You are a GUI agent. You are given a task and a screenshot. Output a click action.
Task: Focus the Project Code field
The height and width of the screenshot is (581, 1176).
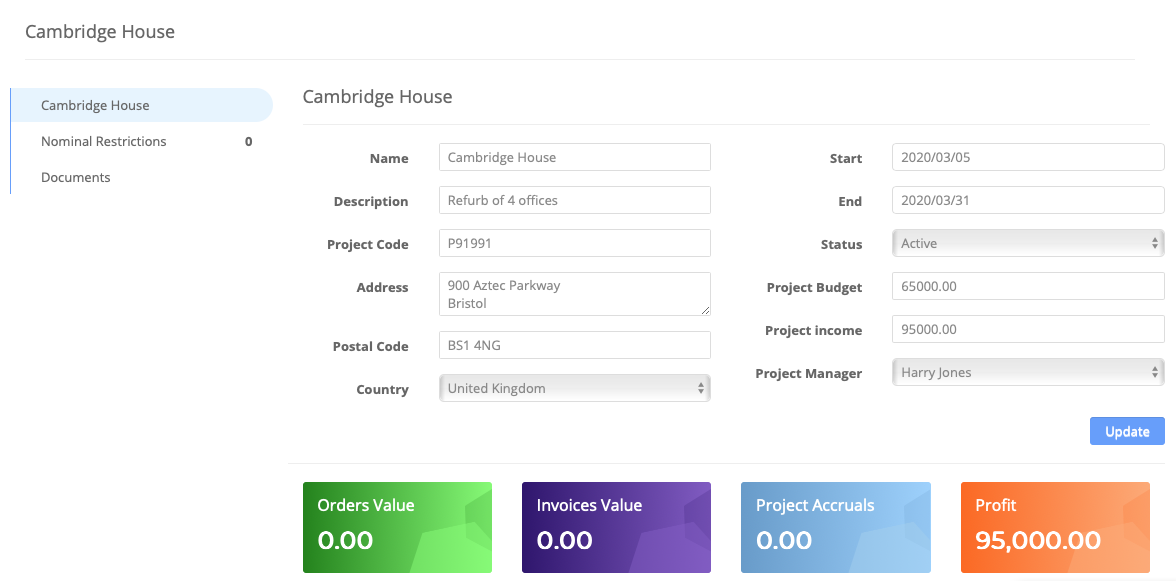click(574, 243)
